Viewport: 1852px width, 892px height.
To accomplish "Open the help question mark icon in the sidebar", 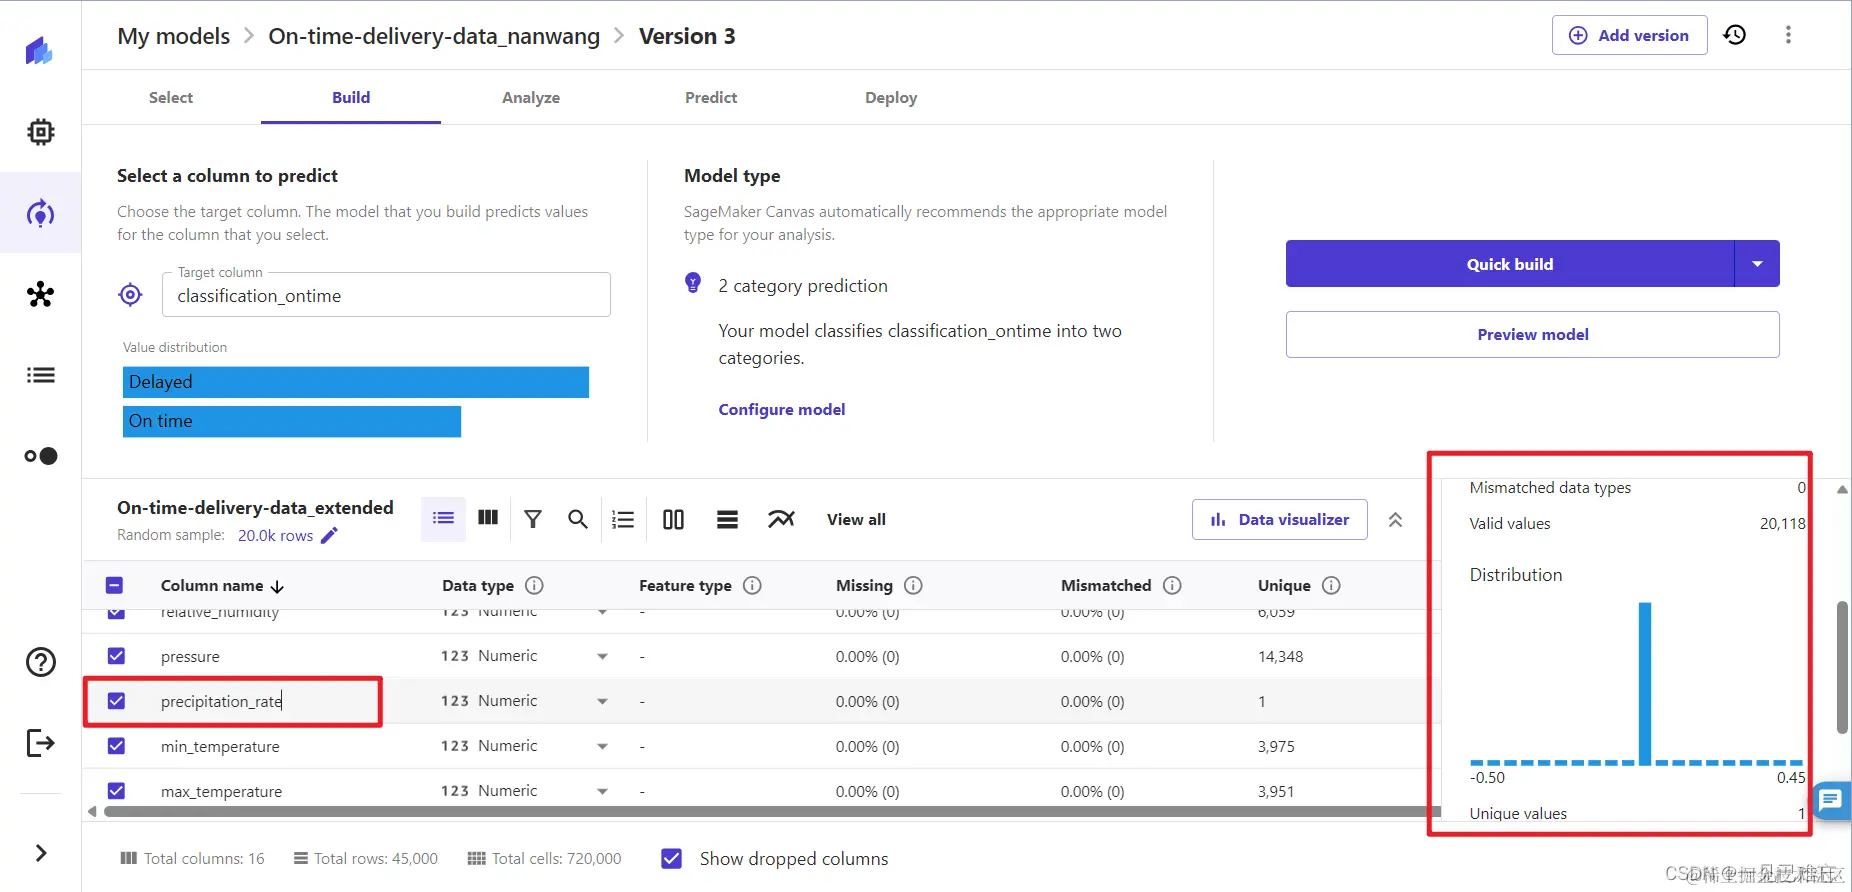I will pos(41,662).
